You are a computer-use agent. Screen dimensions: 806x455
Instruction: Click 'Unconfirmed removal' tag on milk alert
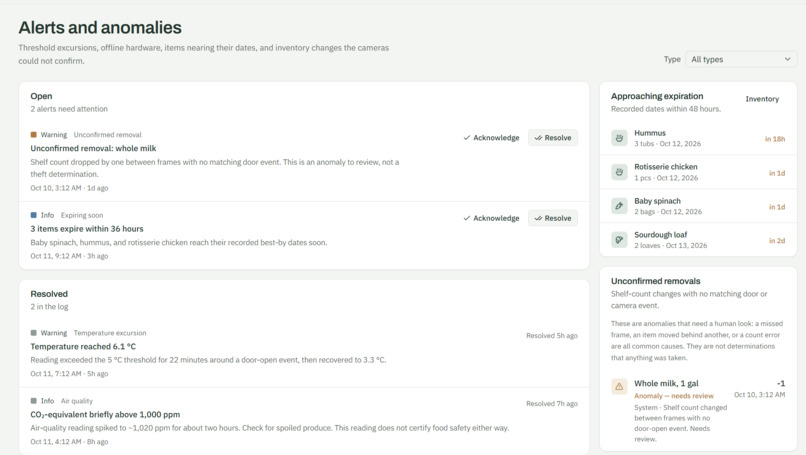pyautogui.click(x=107, y=135)
